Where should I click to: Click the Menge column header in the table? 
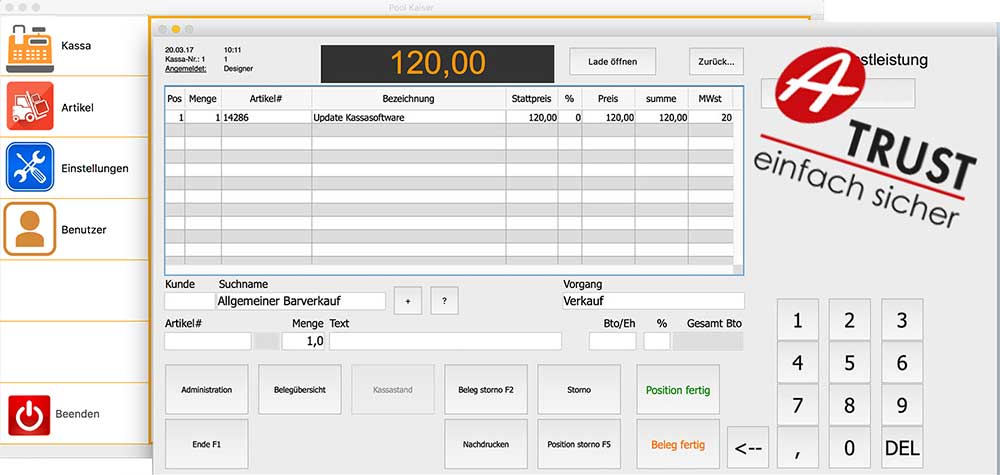point(203,99)
